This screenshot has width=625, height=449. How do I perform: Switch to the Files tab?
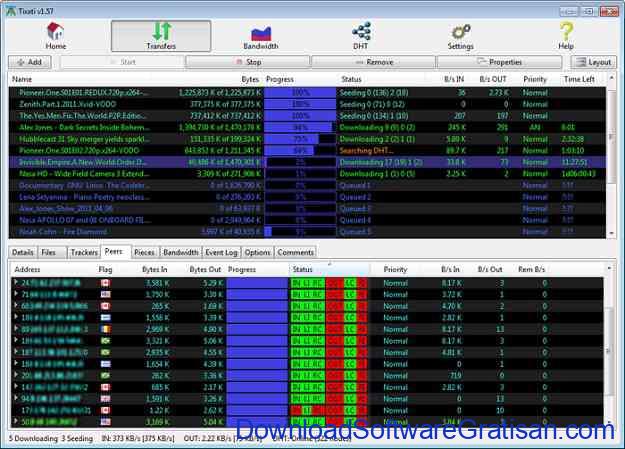point(52,252)
